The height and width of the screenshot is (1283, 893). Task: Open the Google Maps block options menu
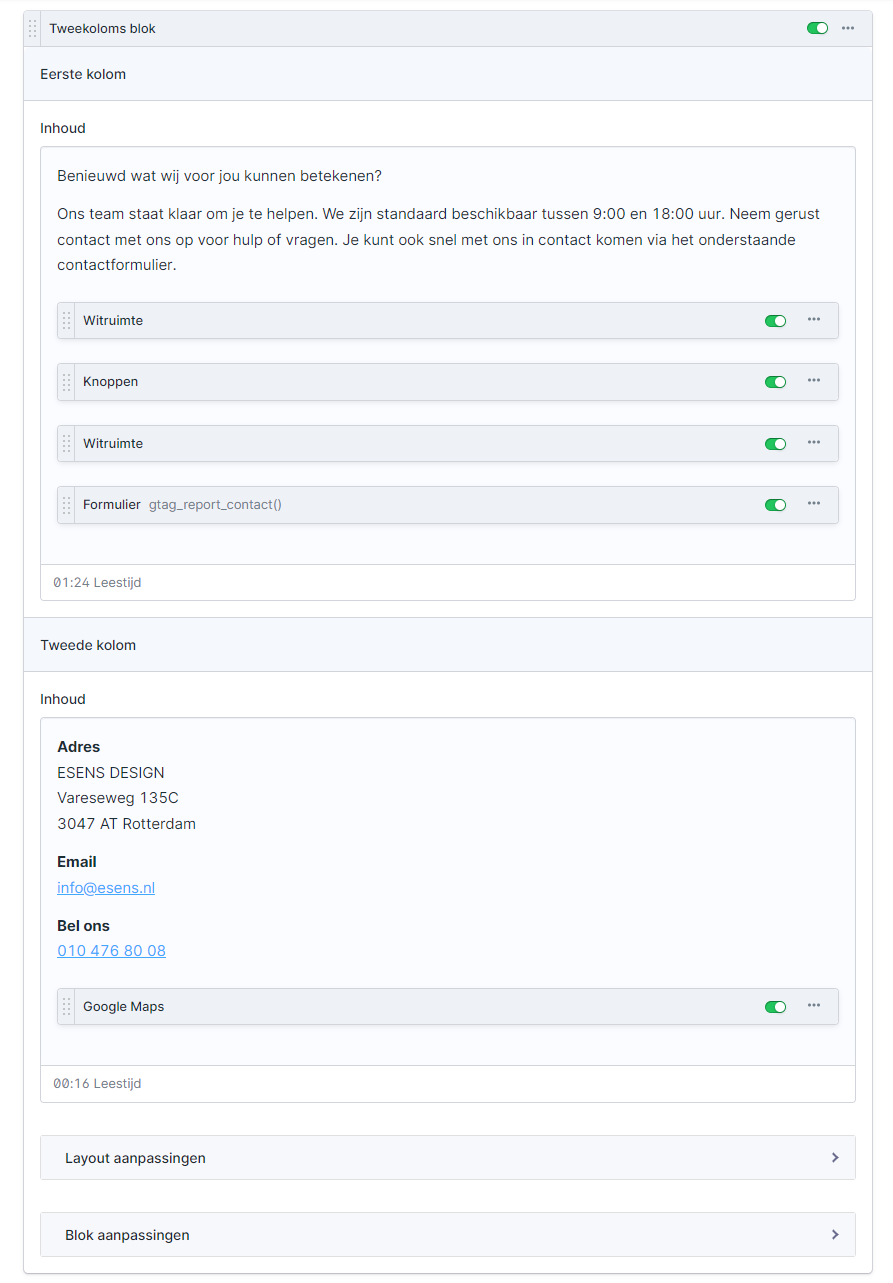pyautogui.click(x=814, y=1006)
